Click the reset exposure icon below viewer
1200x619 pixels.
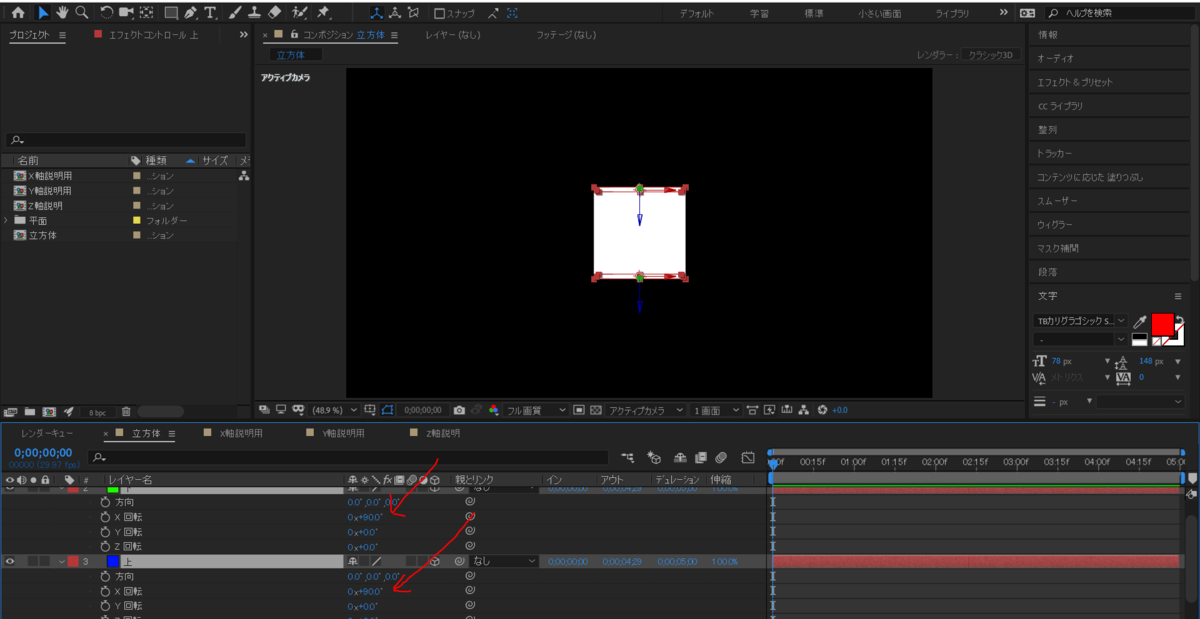pyautogui.click(x=822, y=410)
